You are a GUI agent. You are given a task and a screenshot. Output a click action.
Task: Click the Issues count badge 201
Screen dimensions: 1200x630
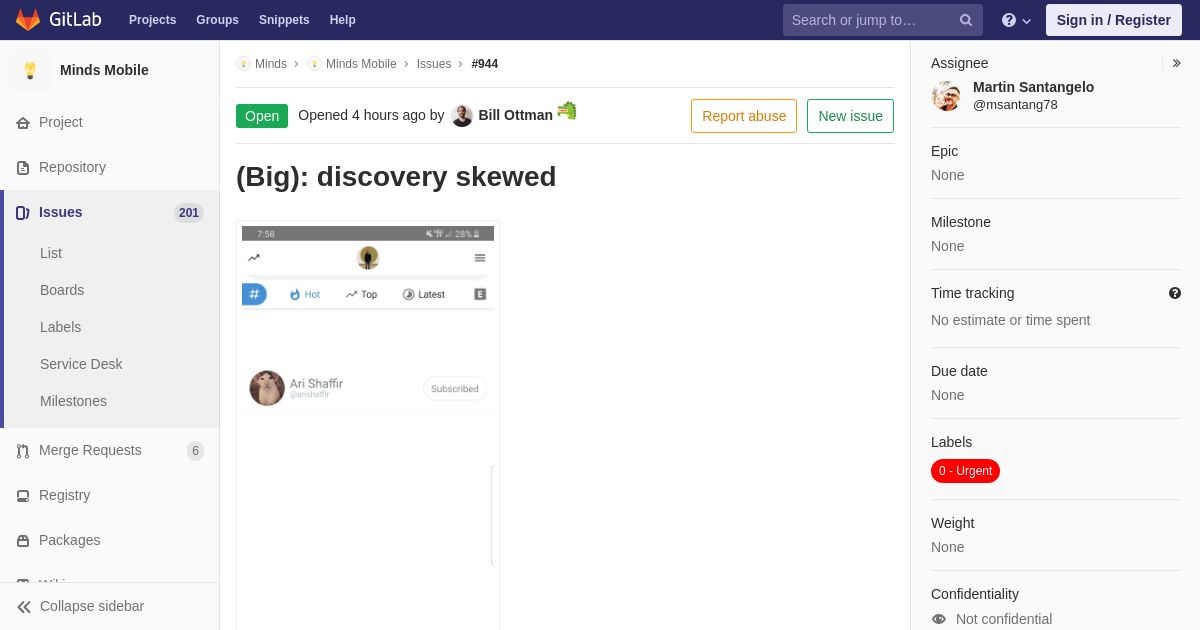coord(189,213)
